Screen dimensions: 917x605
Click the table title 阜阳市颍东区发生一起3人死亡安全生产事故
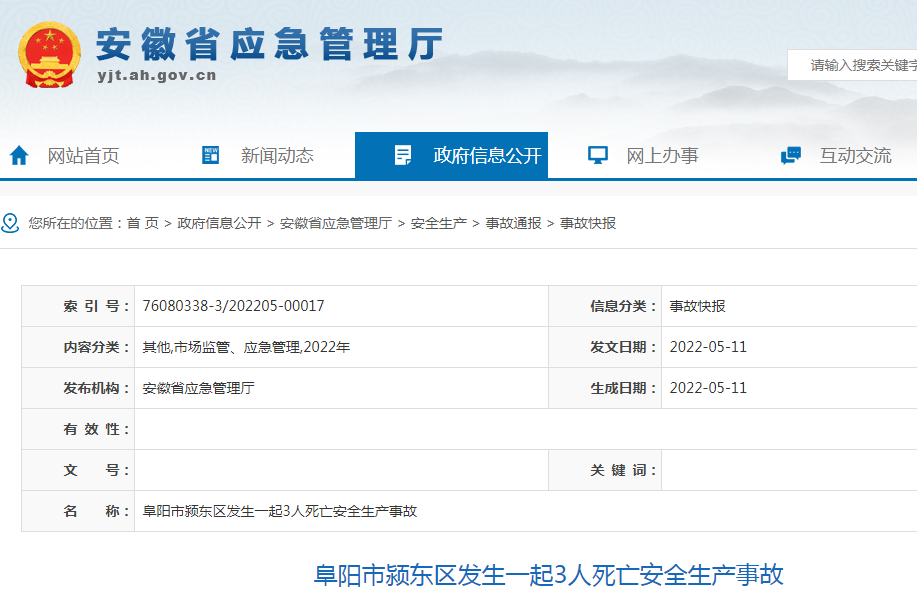(280, 511)
